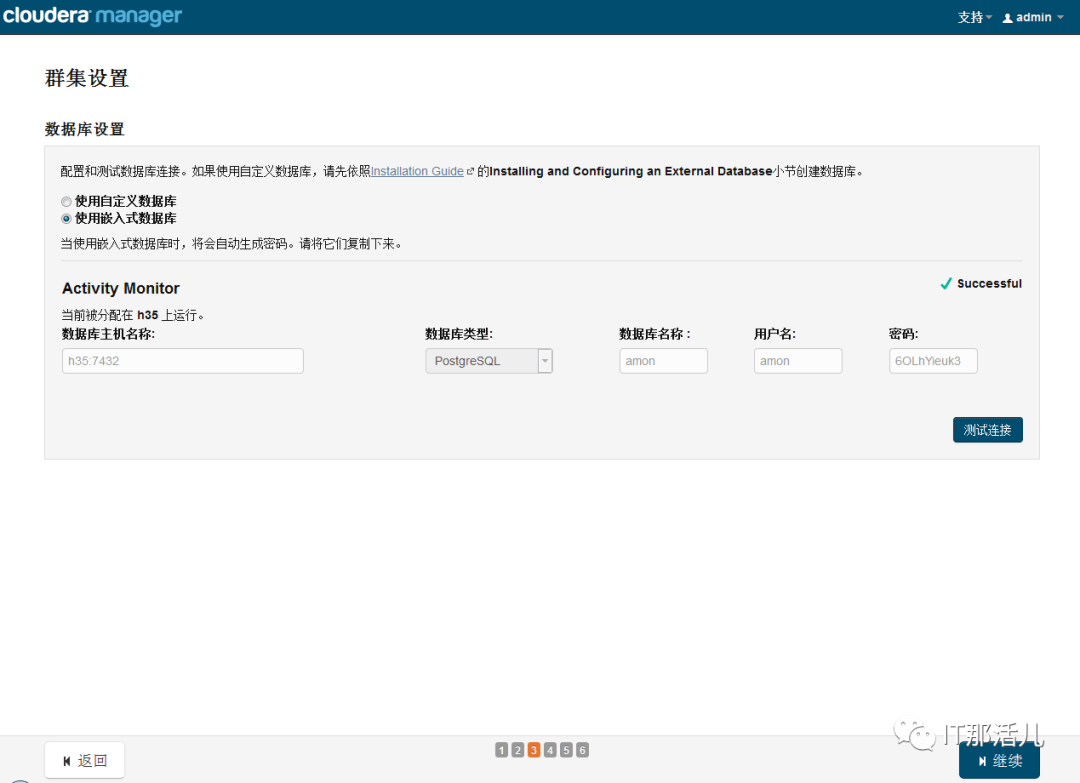The height and width of the screenshot is (783, 1080).
Task: Click the 用户名 field amon
Action: pos(798,361)
